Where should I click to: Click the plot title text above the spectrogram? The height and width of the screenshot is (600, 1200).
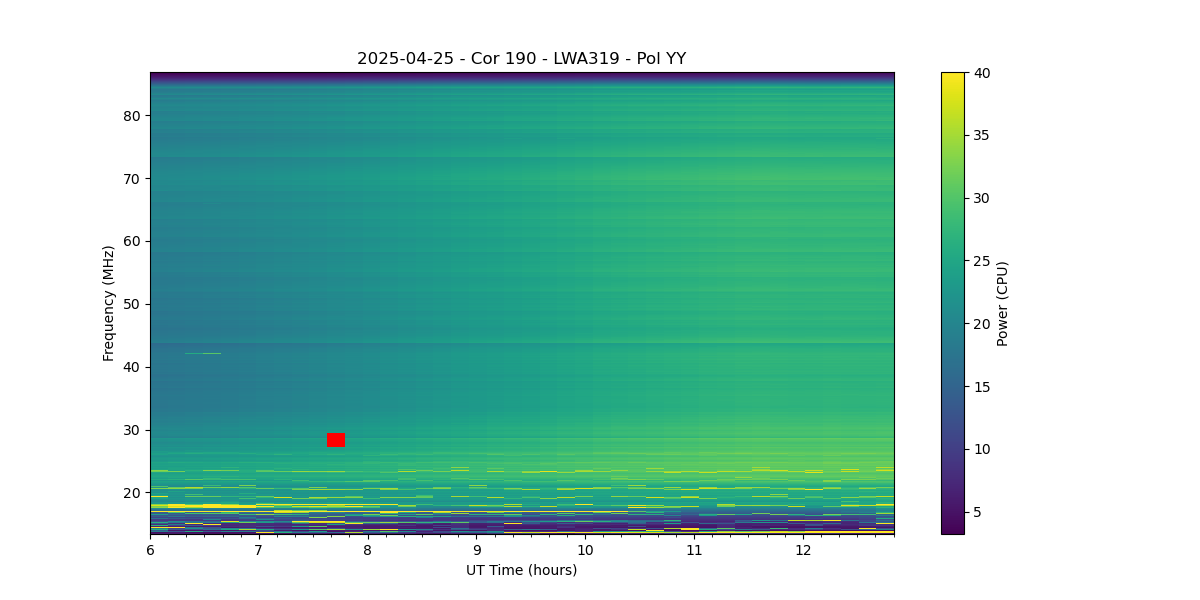click(521, 59)
